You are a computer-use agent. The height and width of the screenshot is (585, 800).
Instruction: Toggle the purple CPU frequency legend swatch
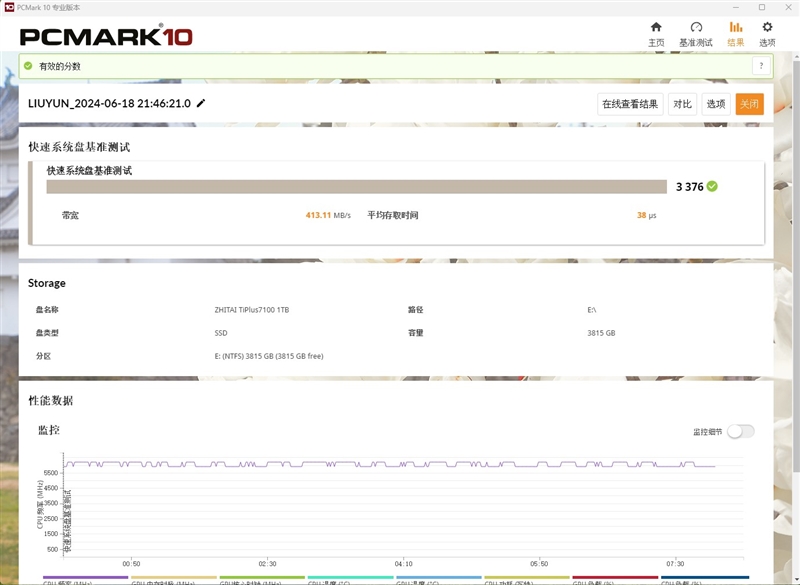pos(85,577)
